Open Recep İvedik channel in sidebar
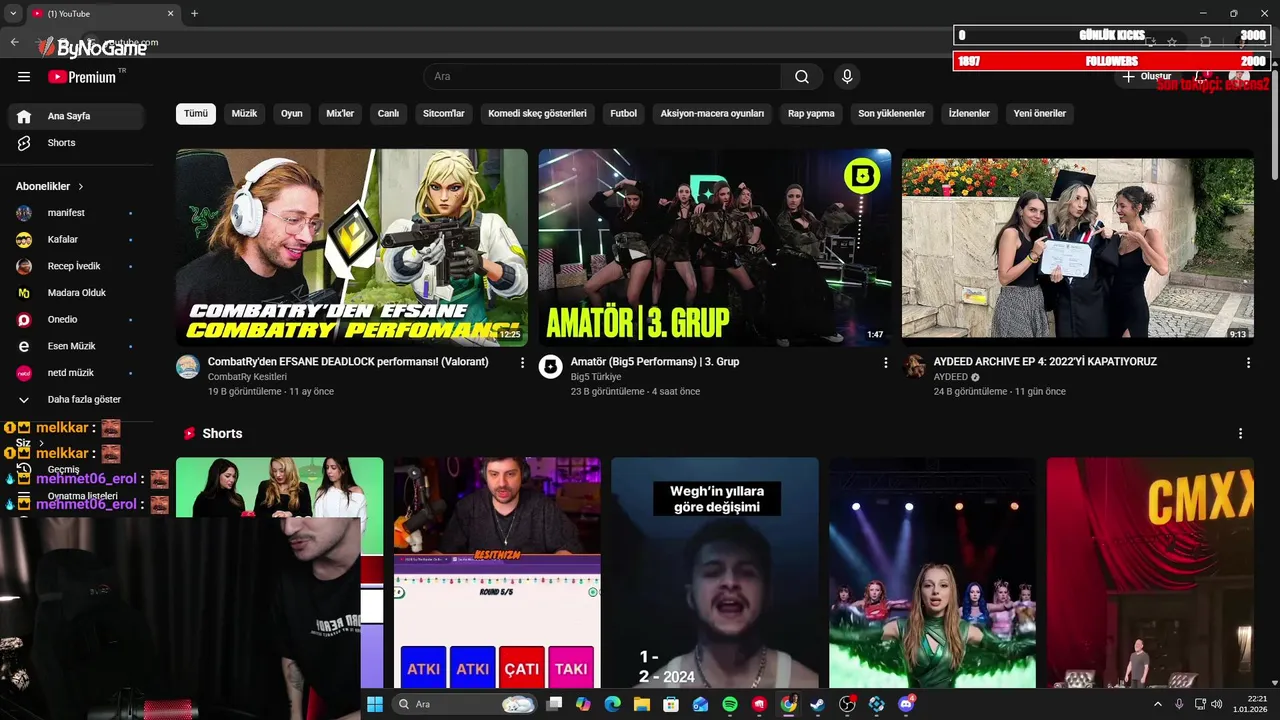 pyautogui.click(x=75, y=267)
